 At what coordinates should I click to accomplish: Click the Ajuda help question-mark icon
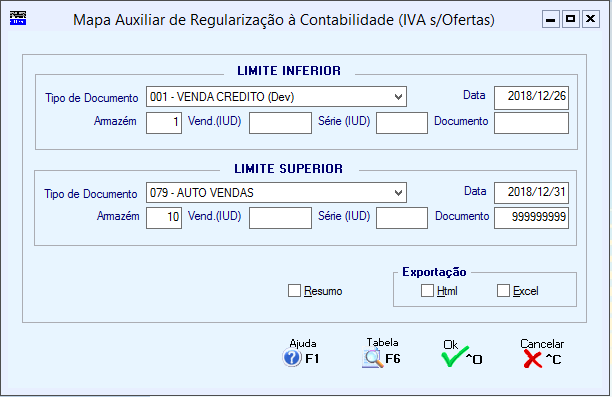tap(292, 358)
